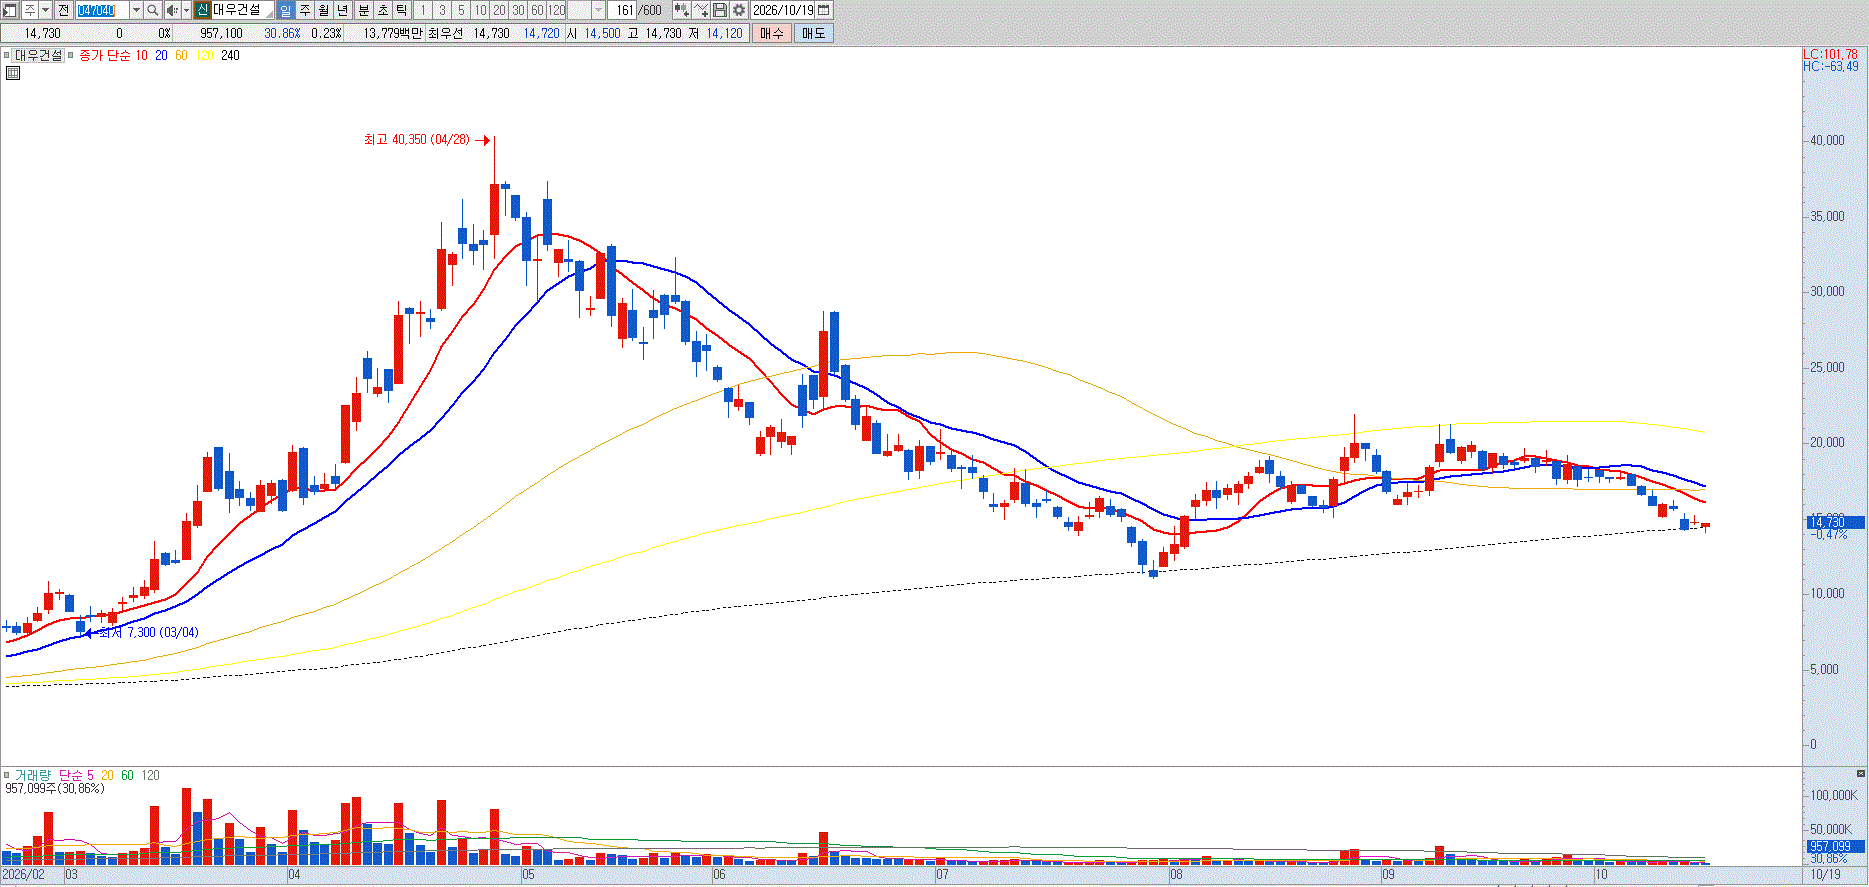Screen dimensions: 1869x887
Task: Open the dropdown after the 120 interval button
Action: (599, 10)
